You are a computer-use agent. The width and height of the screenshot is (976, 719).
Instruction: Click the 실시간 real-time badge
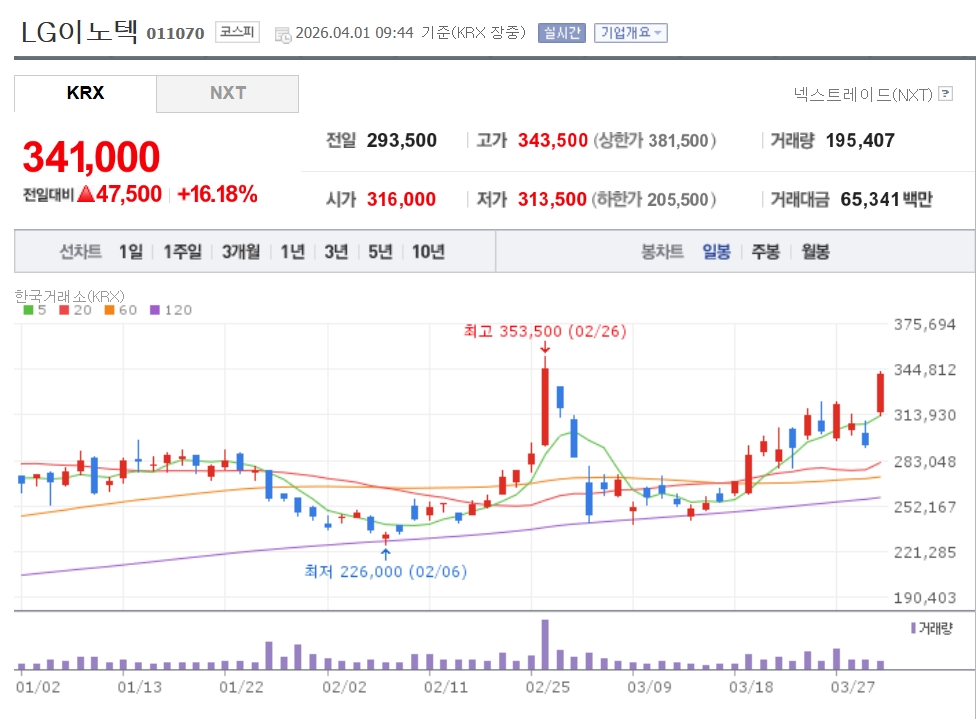pyautogui.click(x=561, y=33)
